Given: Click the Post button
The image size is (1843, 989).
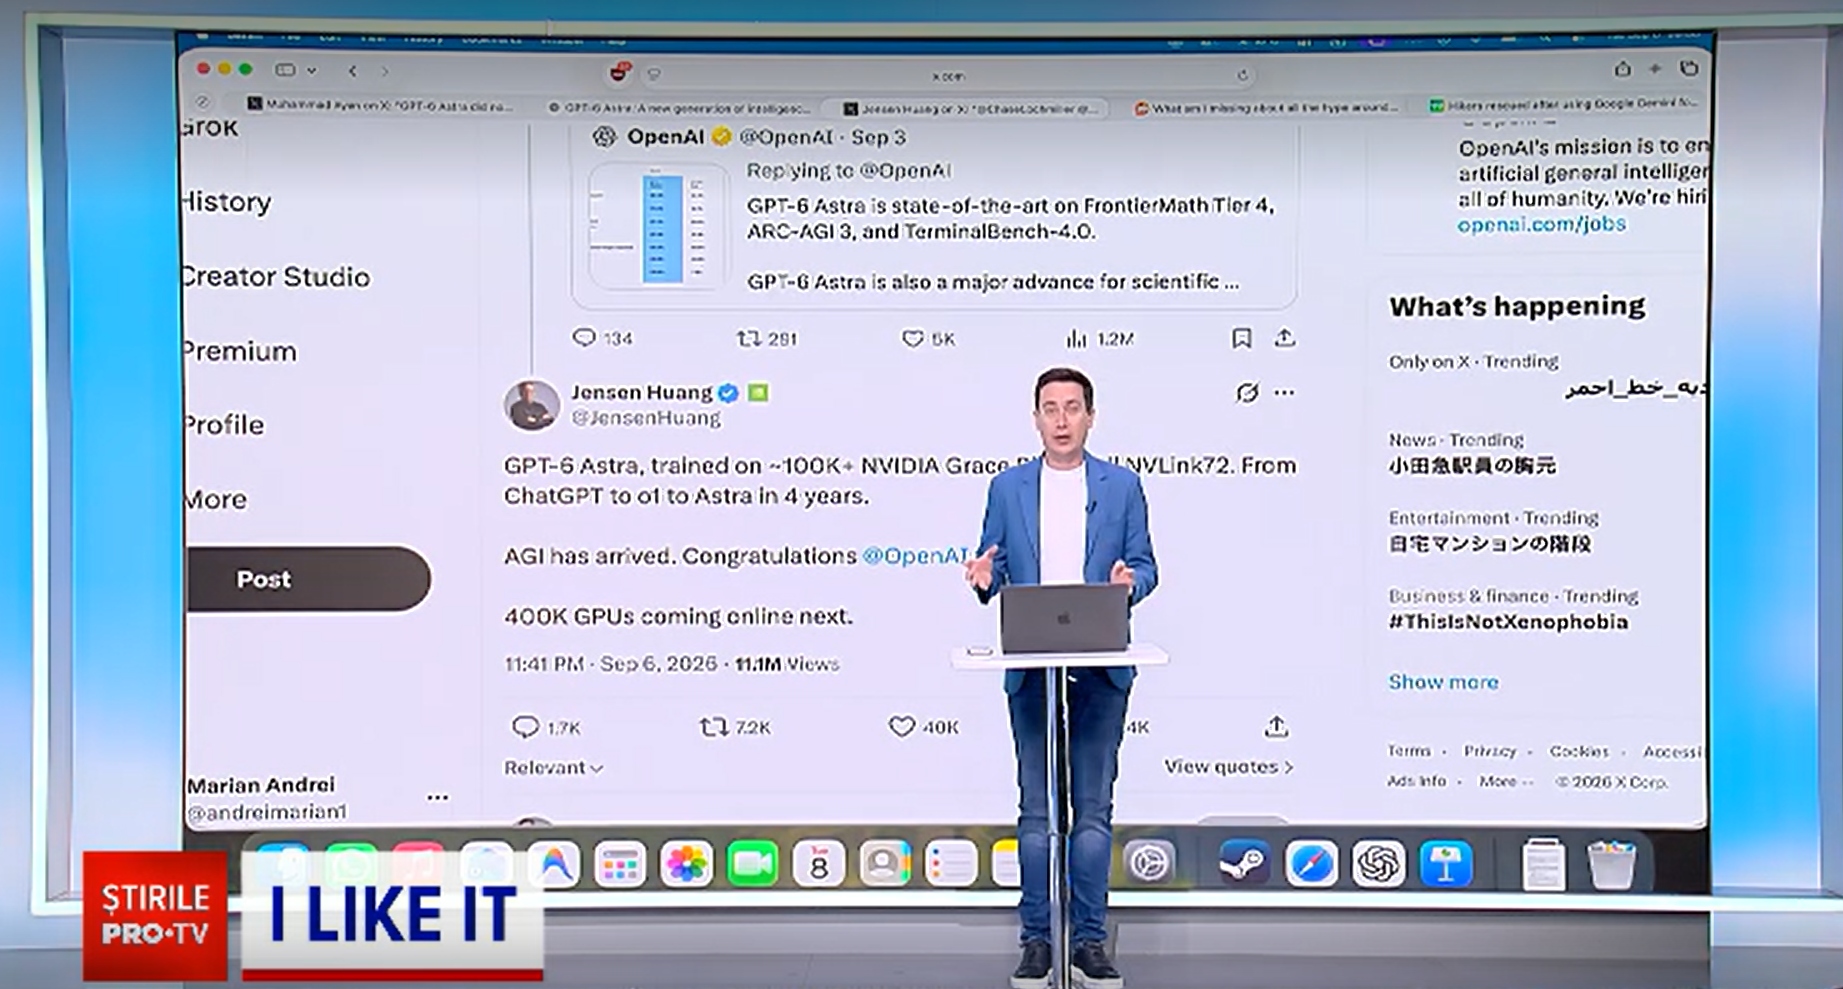Looking at the screenshot, I should click(308, 579).
